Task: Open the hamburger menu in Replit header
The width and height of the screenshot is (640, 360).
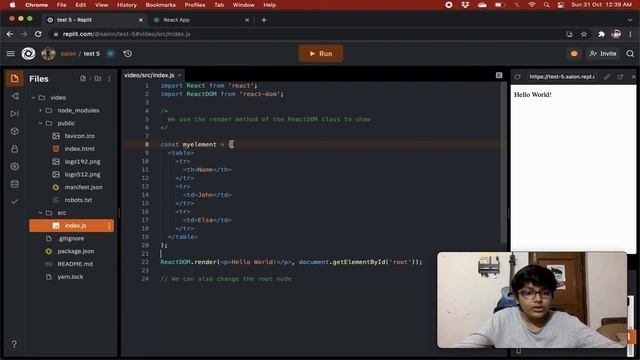Action: 11,53
